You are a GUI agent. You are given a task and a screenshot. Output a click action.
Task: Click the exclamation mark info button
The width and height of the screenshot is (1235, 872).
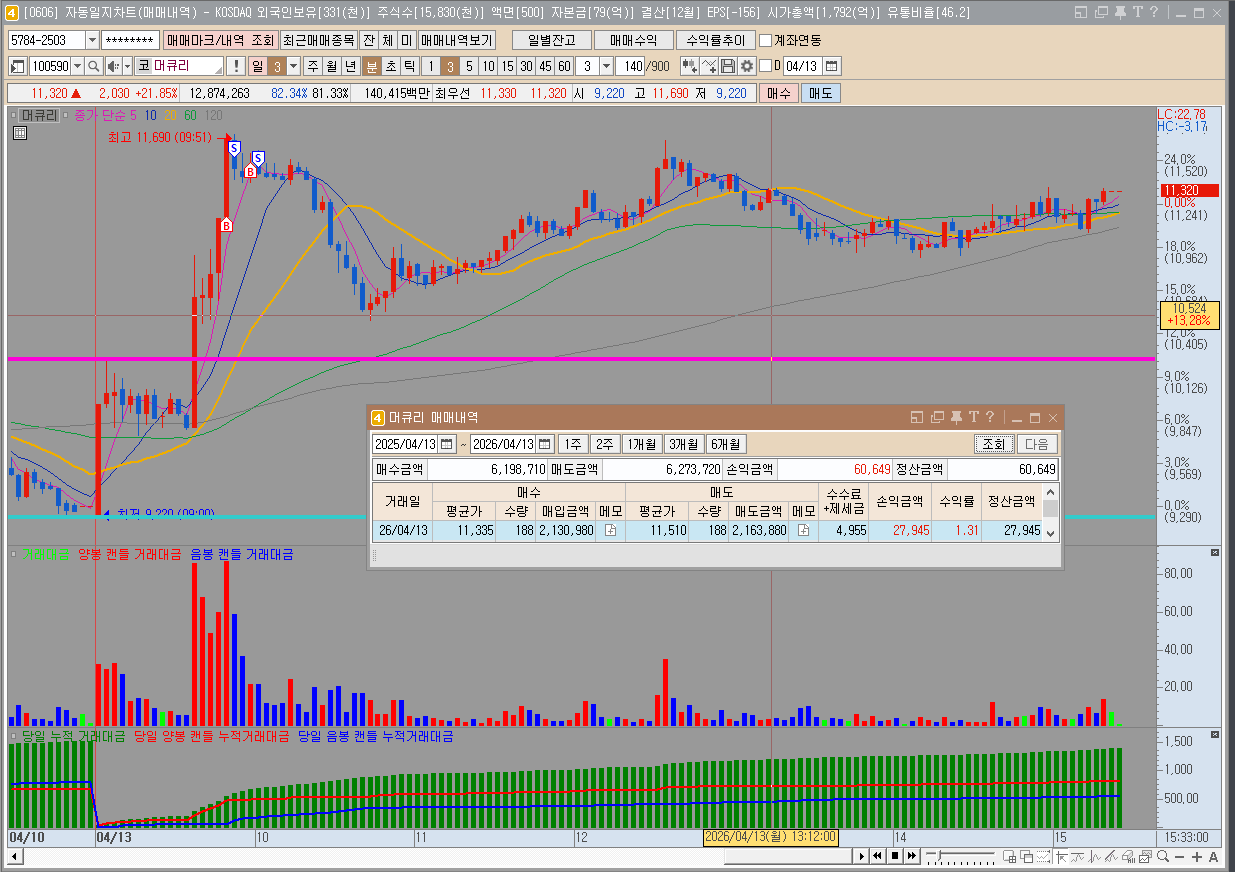[x=235, y=66]
